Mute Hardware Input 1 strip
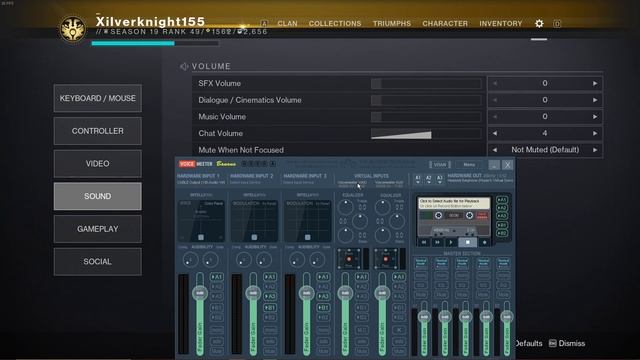Viewport: 640px width, 360px height. point(217,351)
